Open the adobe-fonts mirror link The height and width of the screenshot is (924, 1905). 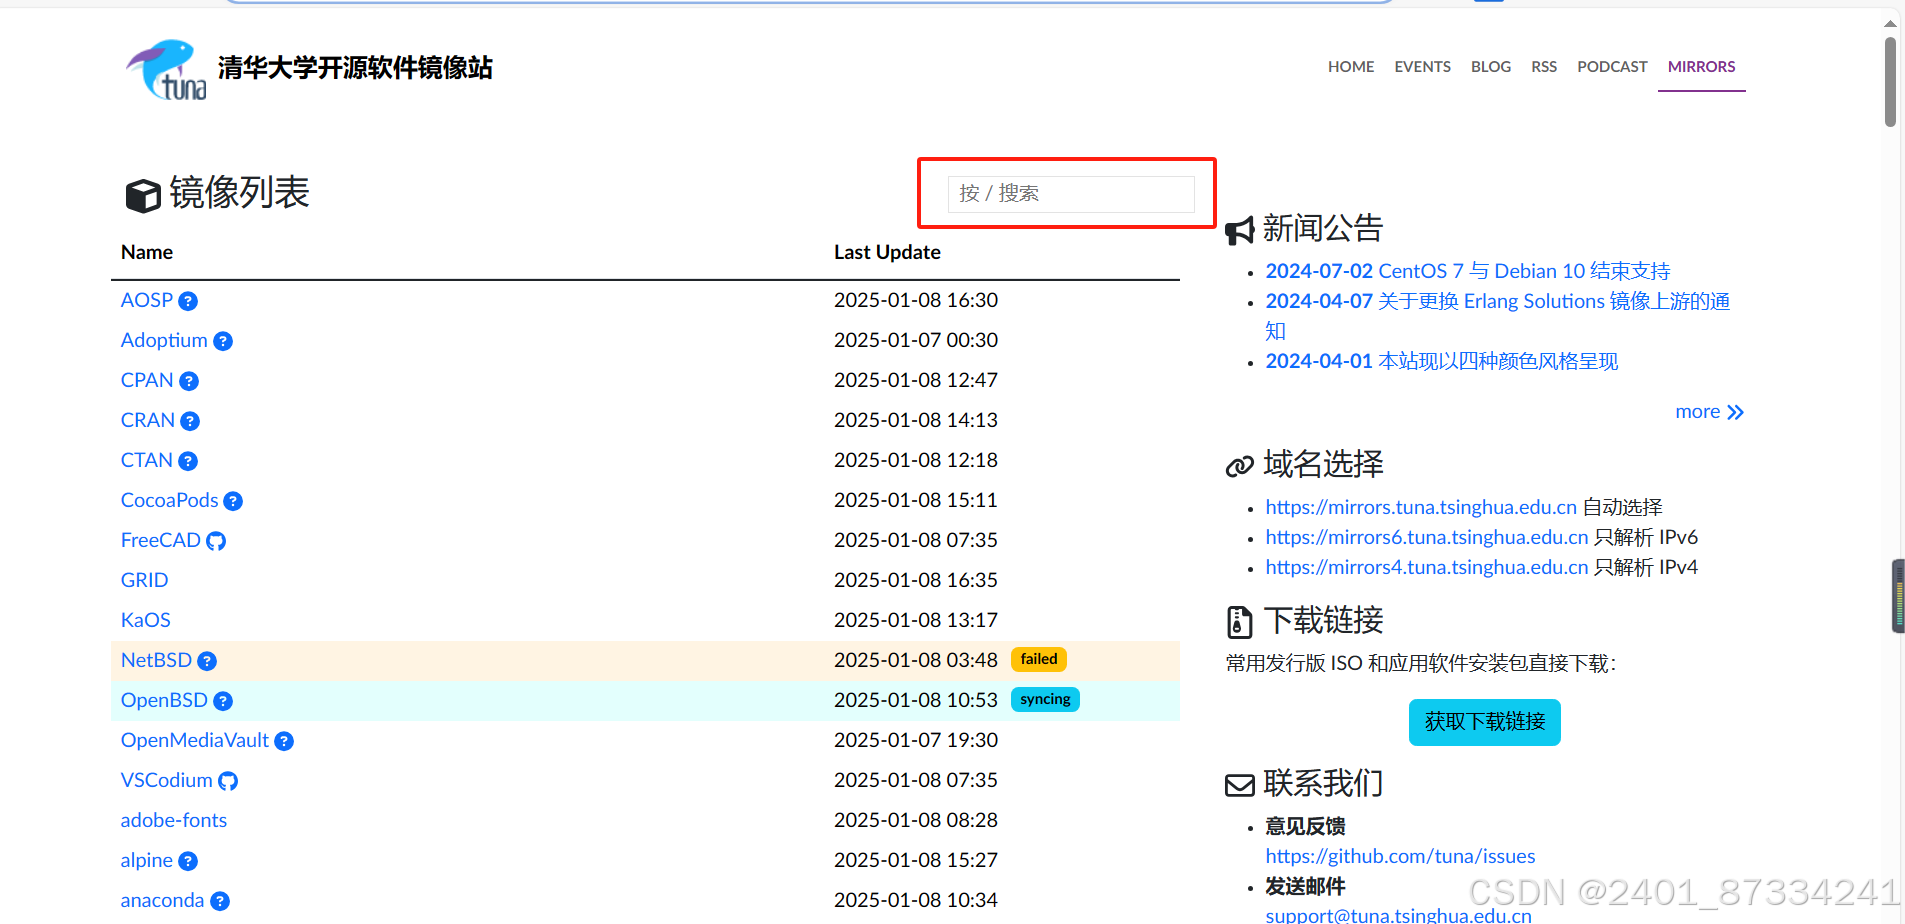174,820
